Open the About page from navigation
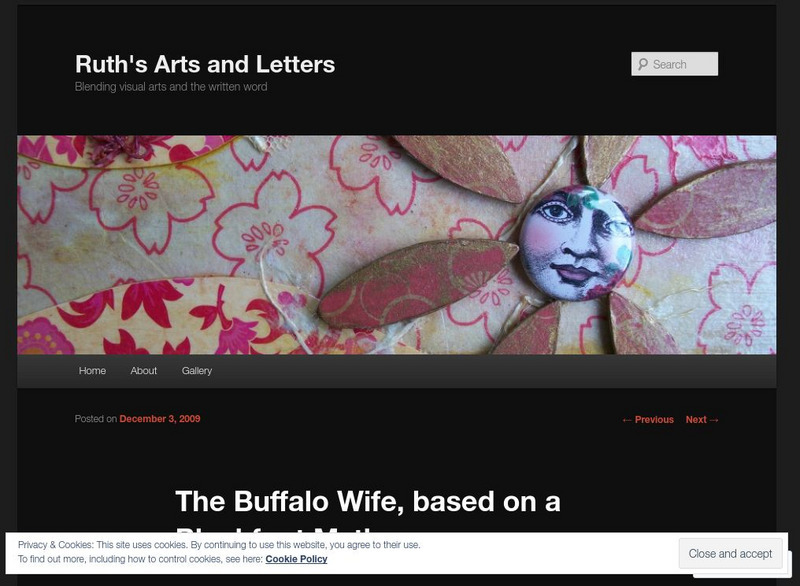Viewport: 800px width, 586px height. tap(143, 371)
